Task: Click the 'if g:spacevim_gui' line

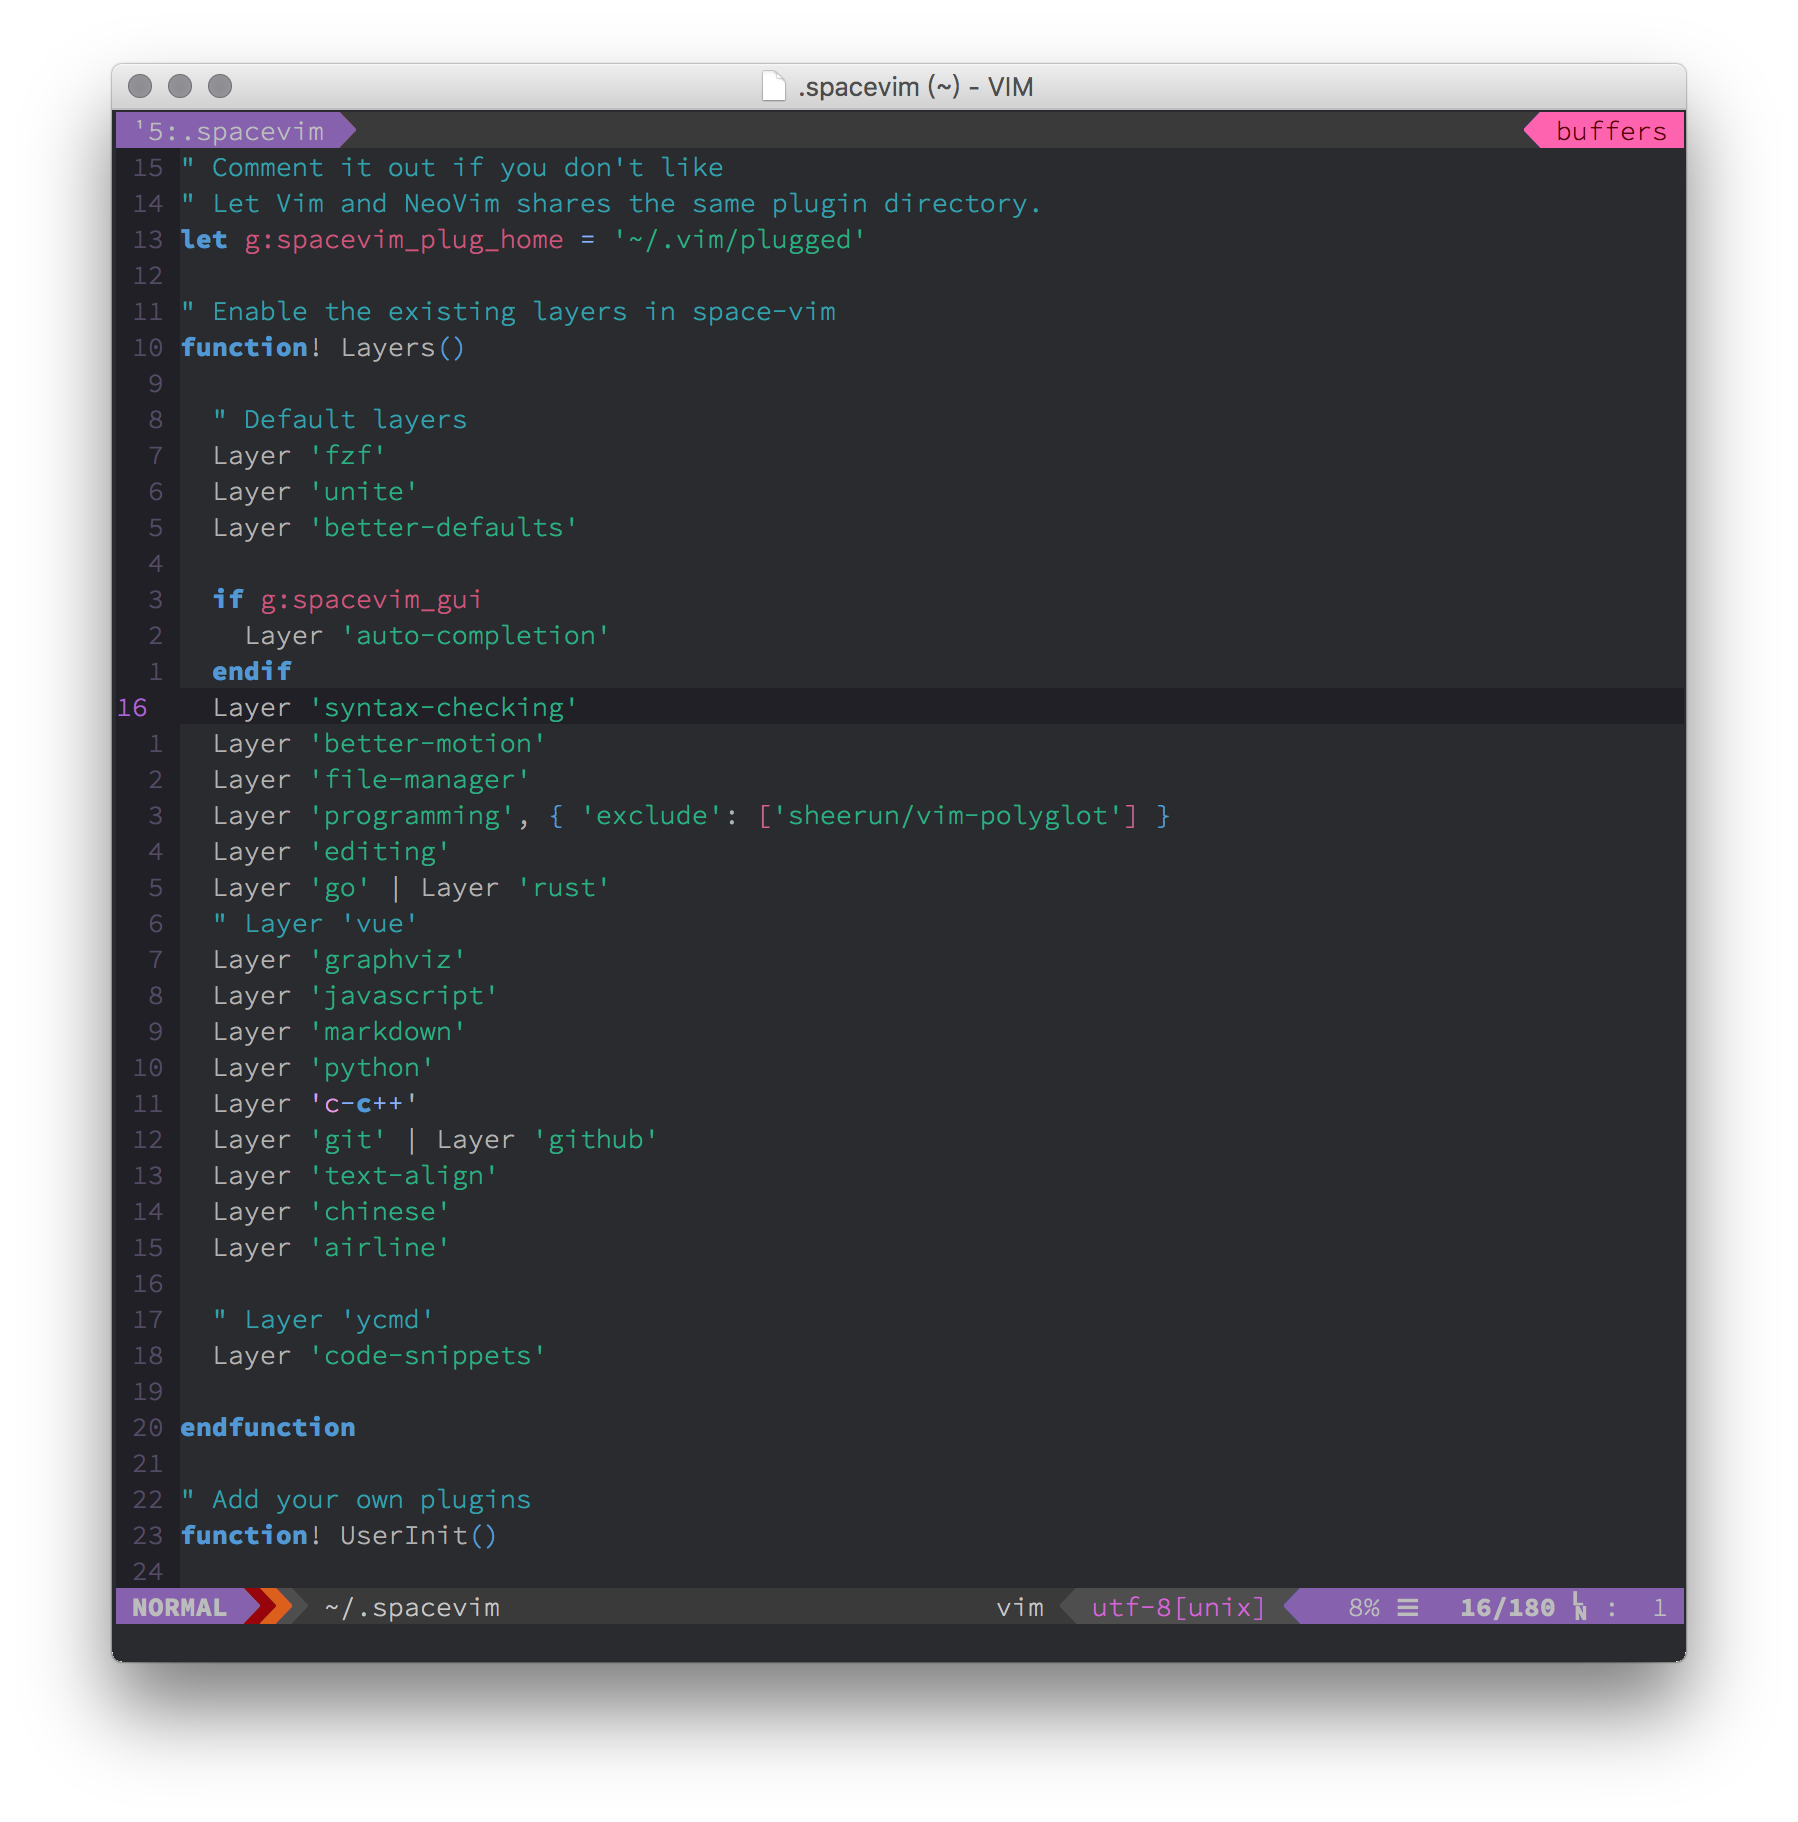Action: tap(347, 599)
